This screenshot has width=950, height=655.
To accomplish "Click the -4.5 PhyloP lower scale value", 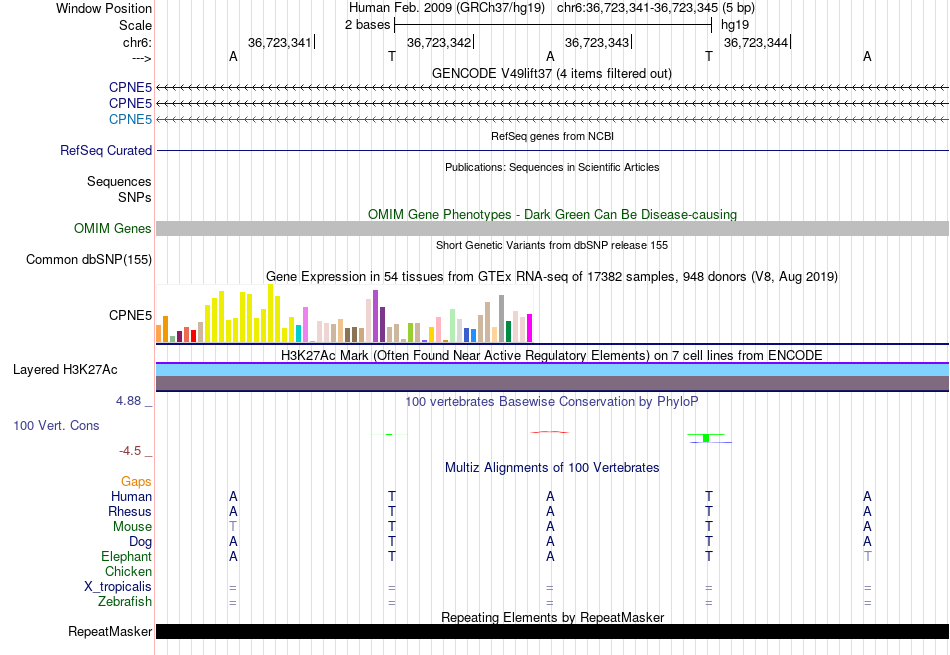I will click(x=130, y=451).
